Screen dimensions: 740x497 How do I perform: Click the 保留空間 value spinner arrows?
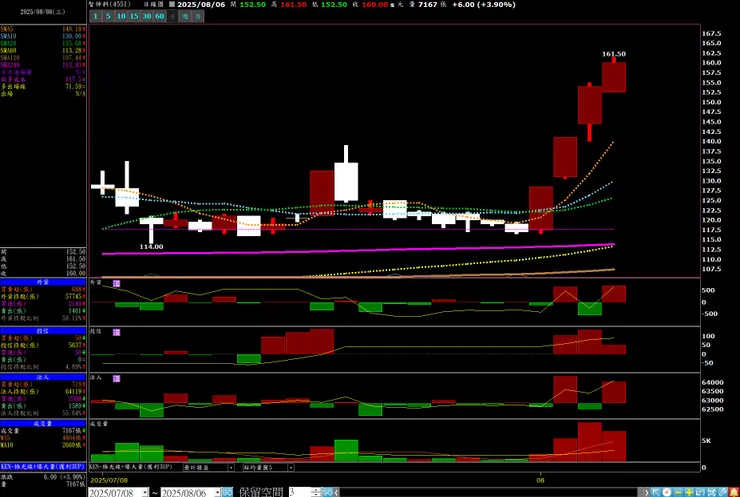click(316, 492)
